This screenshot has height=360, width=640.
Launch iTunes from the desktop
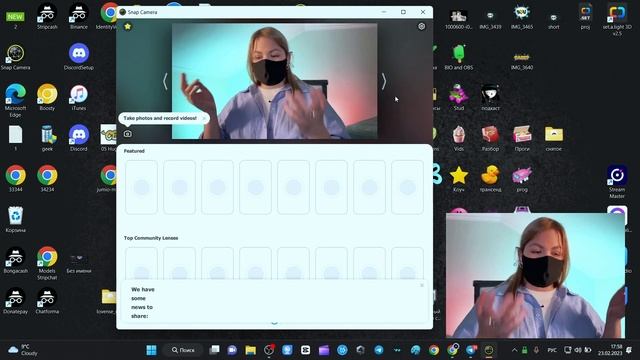(79, 98)
